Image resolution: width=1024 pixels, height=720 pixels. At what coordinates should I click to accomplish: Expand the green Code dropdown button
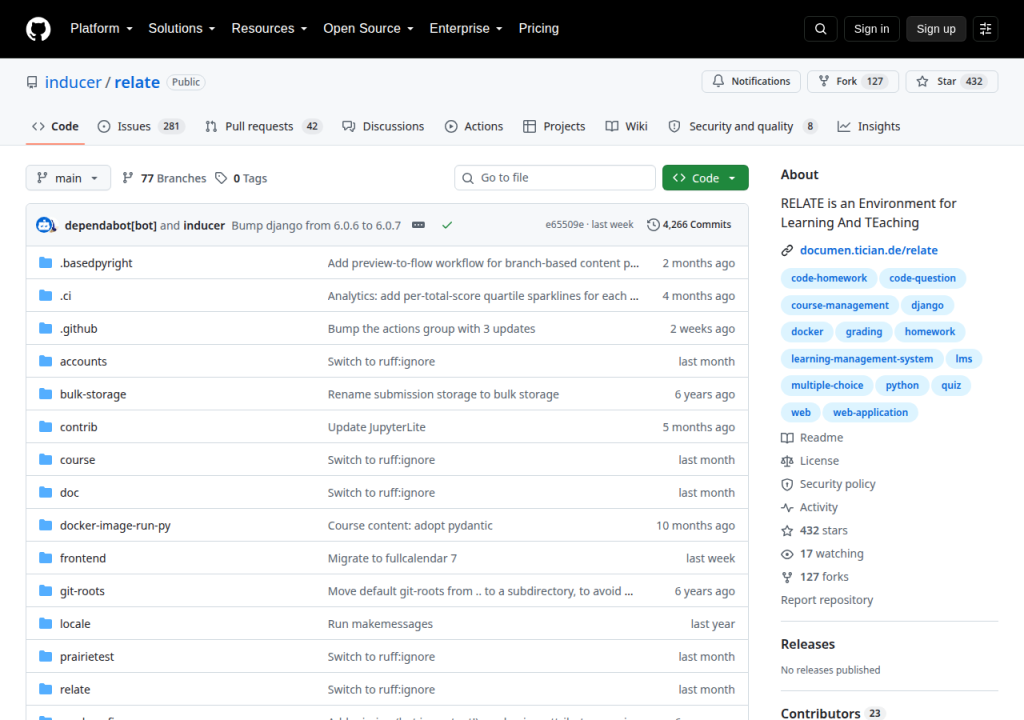705,178
